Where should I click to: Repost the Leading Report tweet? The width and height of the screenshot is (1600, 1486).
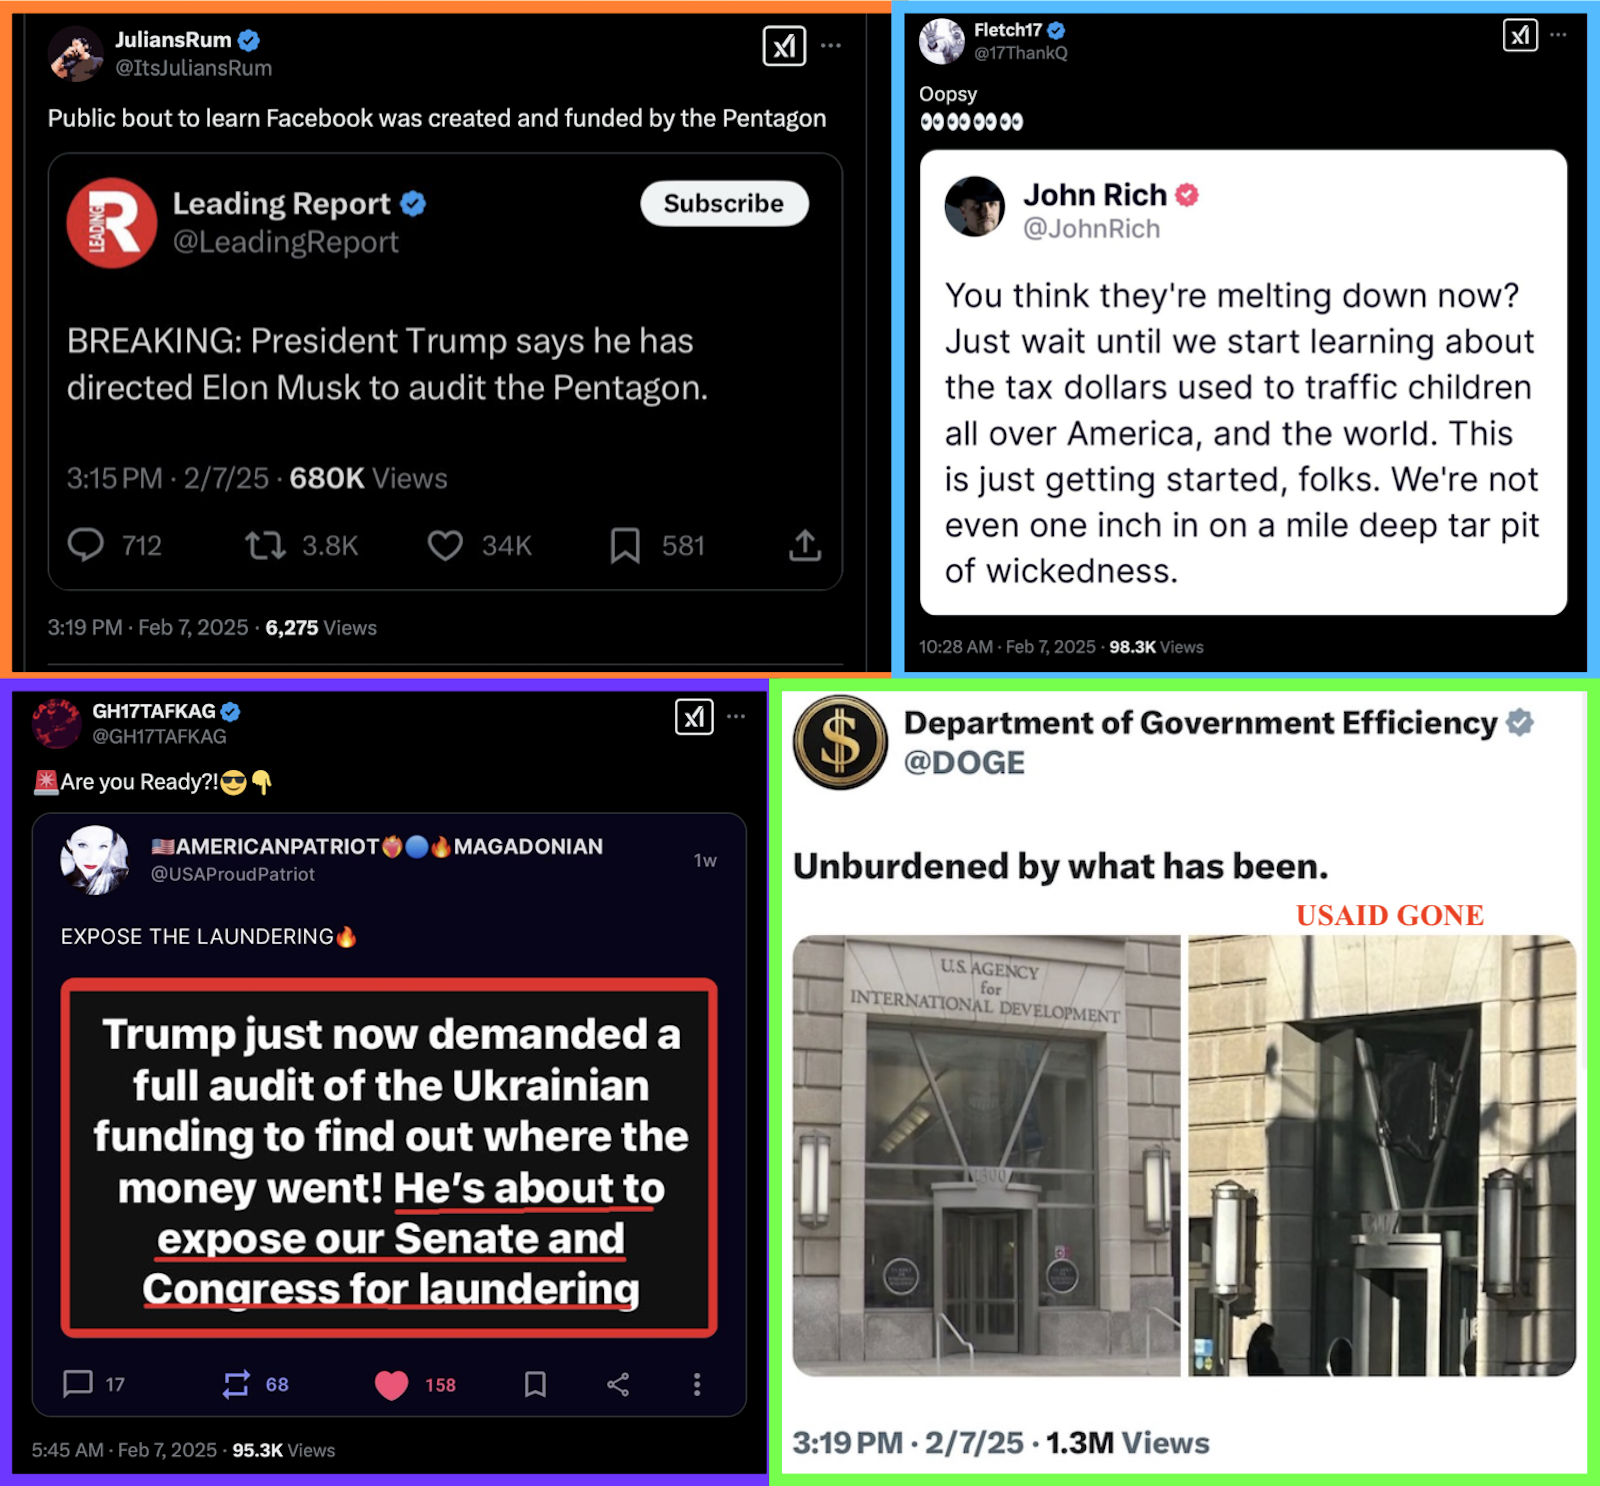coord(266,545)
